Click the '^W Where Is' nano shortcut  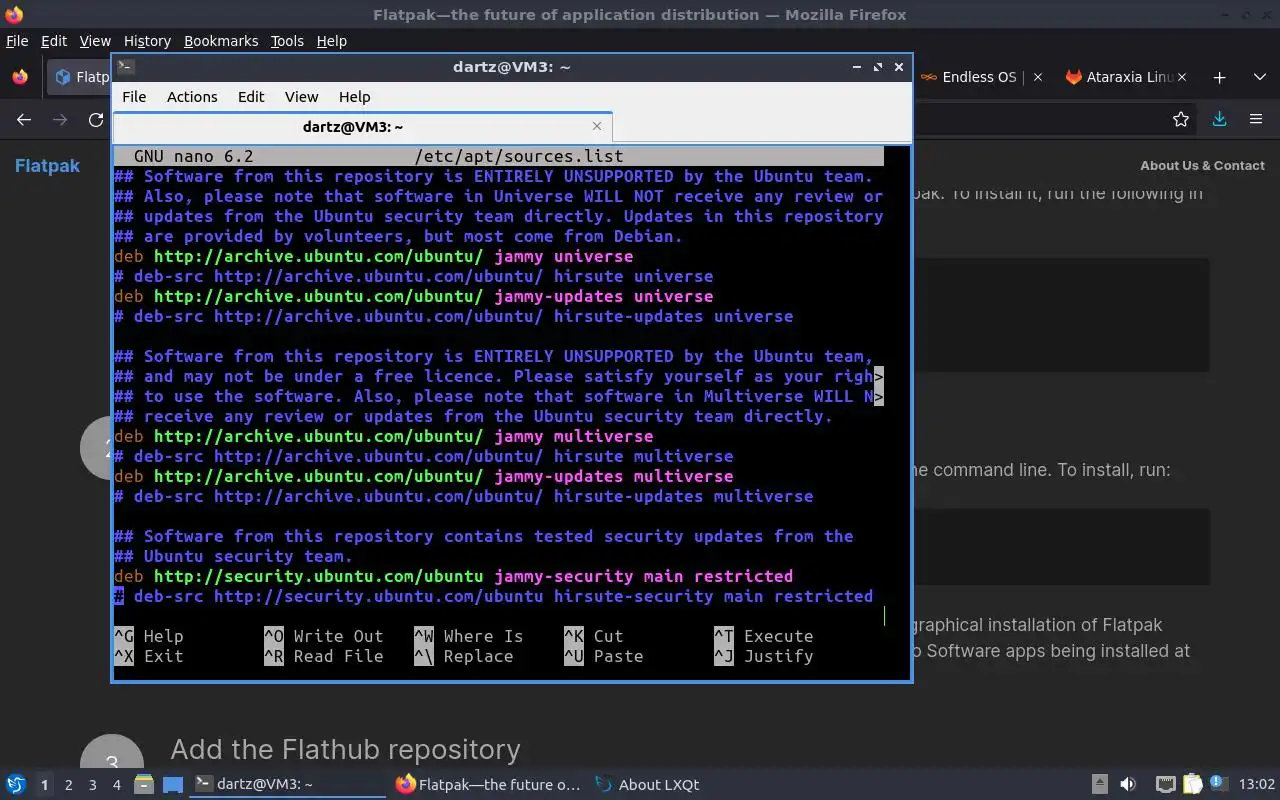pos(469,636)
